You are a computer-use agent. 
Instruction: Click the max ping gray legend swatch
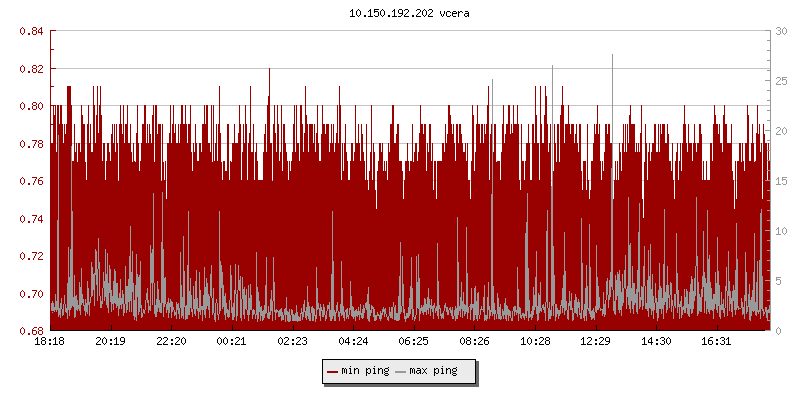click(401, 371)
